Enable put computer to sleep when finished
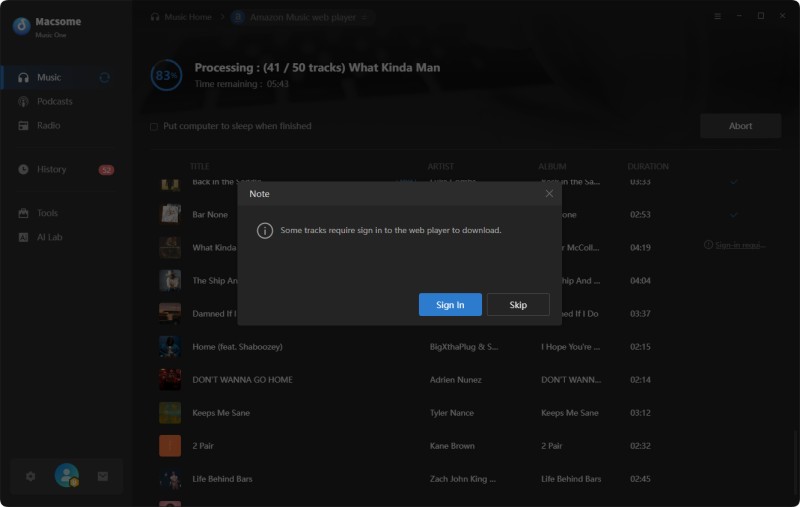 click(154, 127)
